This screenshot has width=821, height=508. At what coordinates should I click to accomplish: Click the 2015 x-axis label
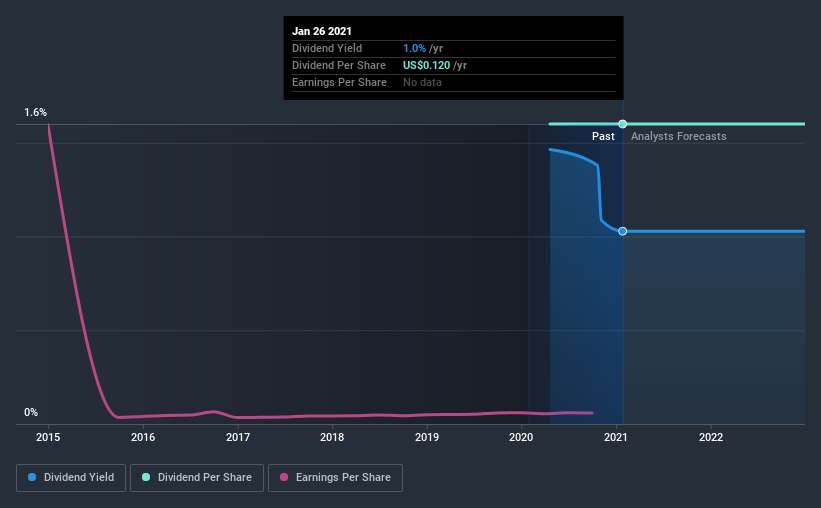click(48, 437)
